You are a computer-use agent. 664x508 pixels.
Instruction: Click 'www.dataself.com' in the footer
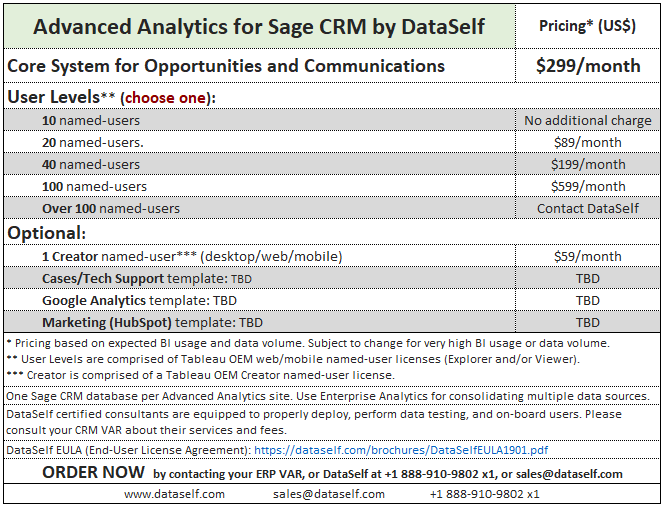174,494
